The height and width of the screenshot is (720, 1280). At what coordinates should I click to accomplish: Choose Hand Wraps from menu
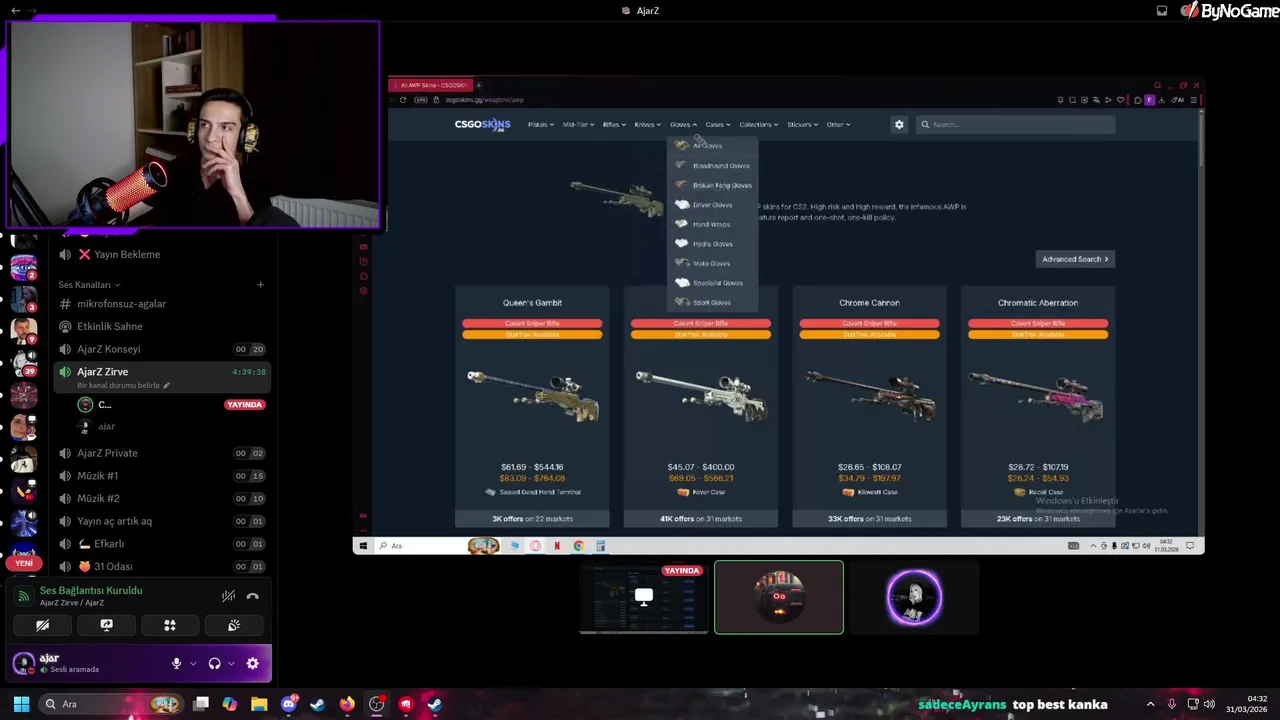coord(712,224)
